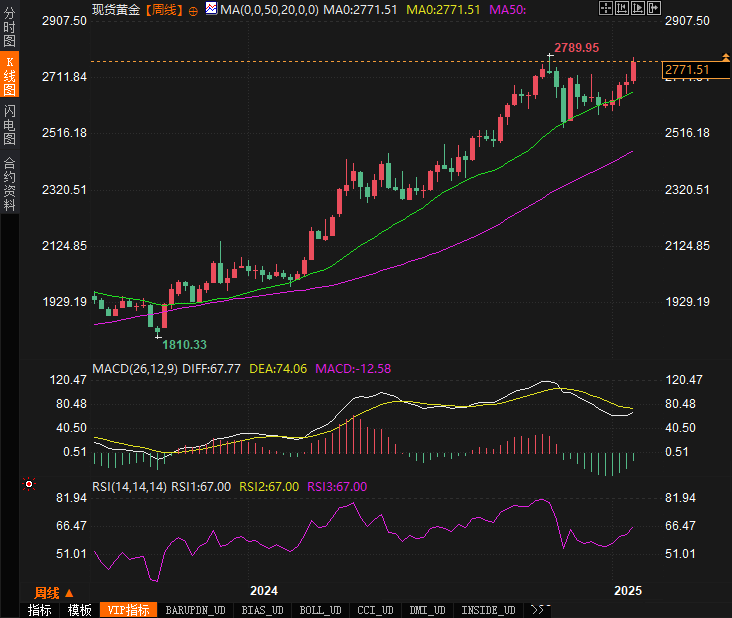Viewport: 732px width, 618px height.
Task: Click the 【周线】 period label in header
Action: tap(164, 9)
